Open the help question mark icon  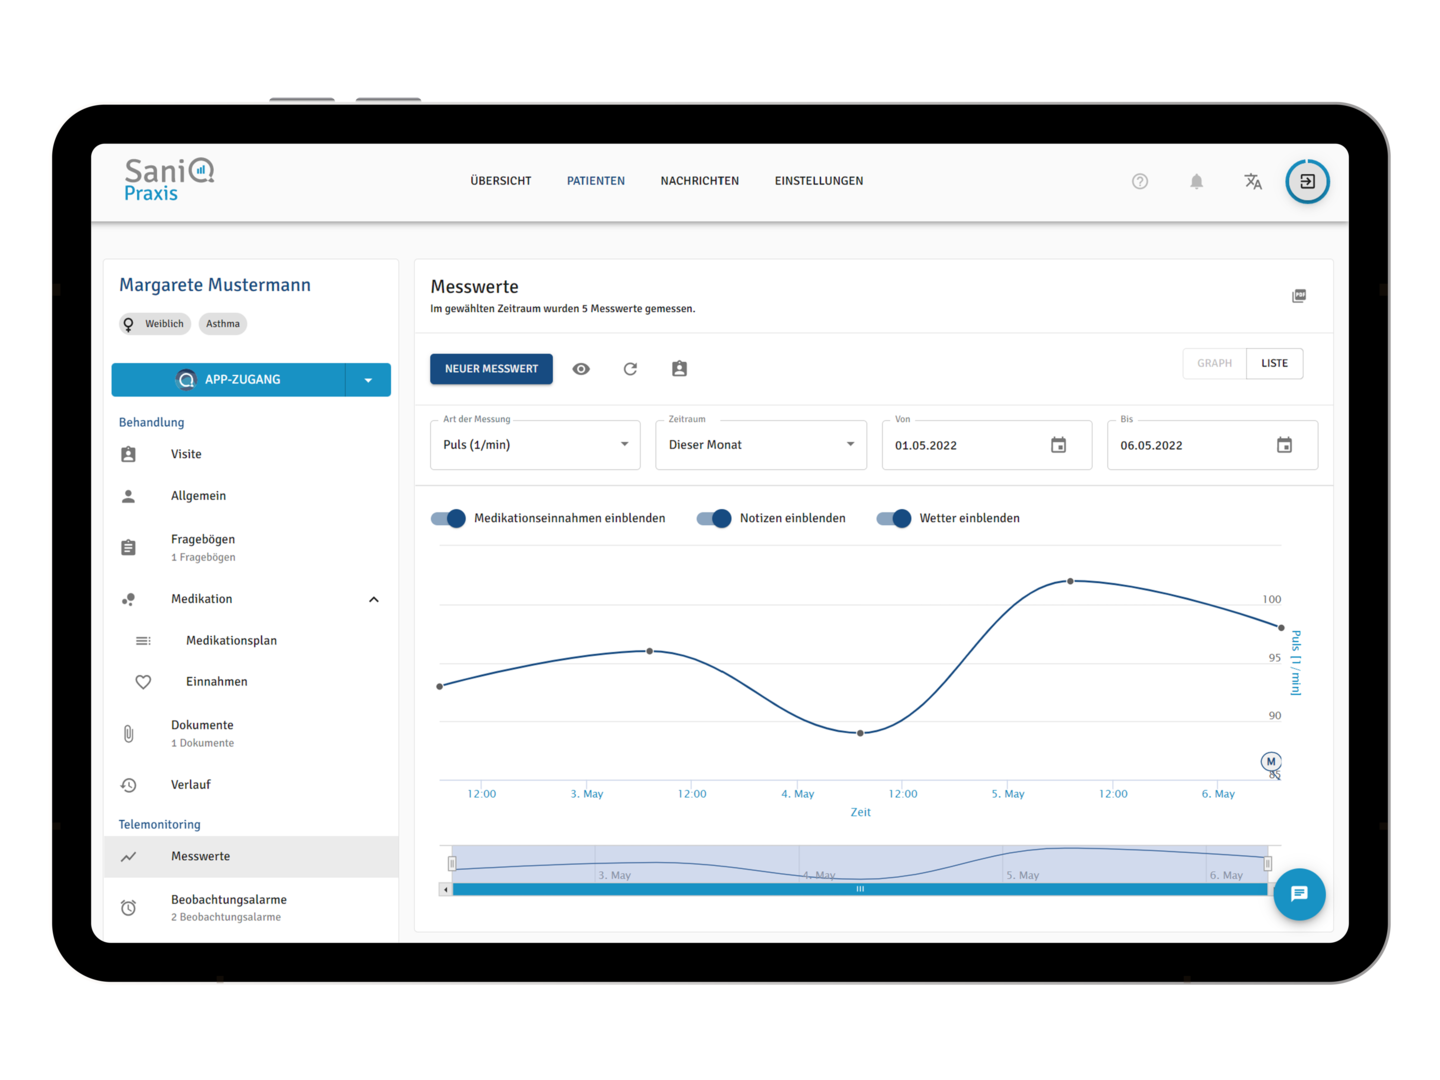pos(1139,181)
